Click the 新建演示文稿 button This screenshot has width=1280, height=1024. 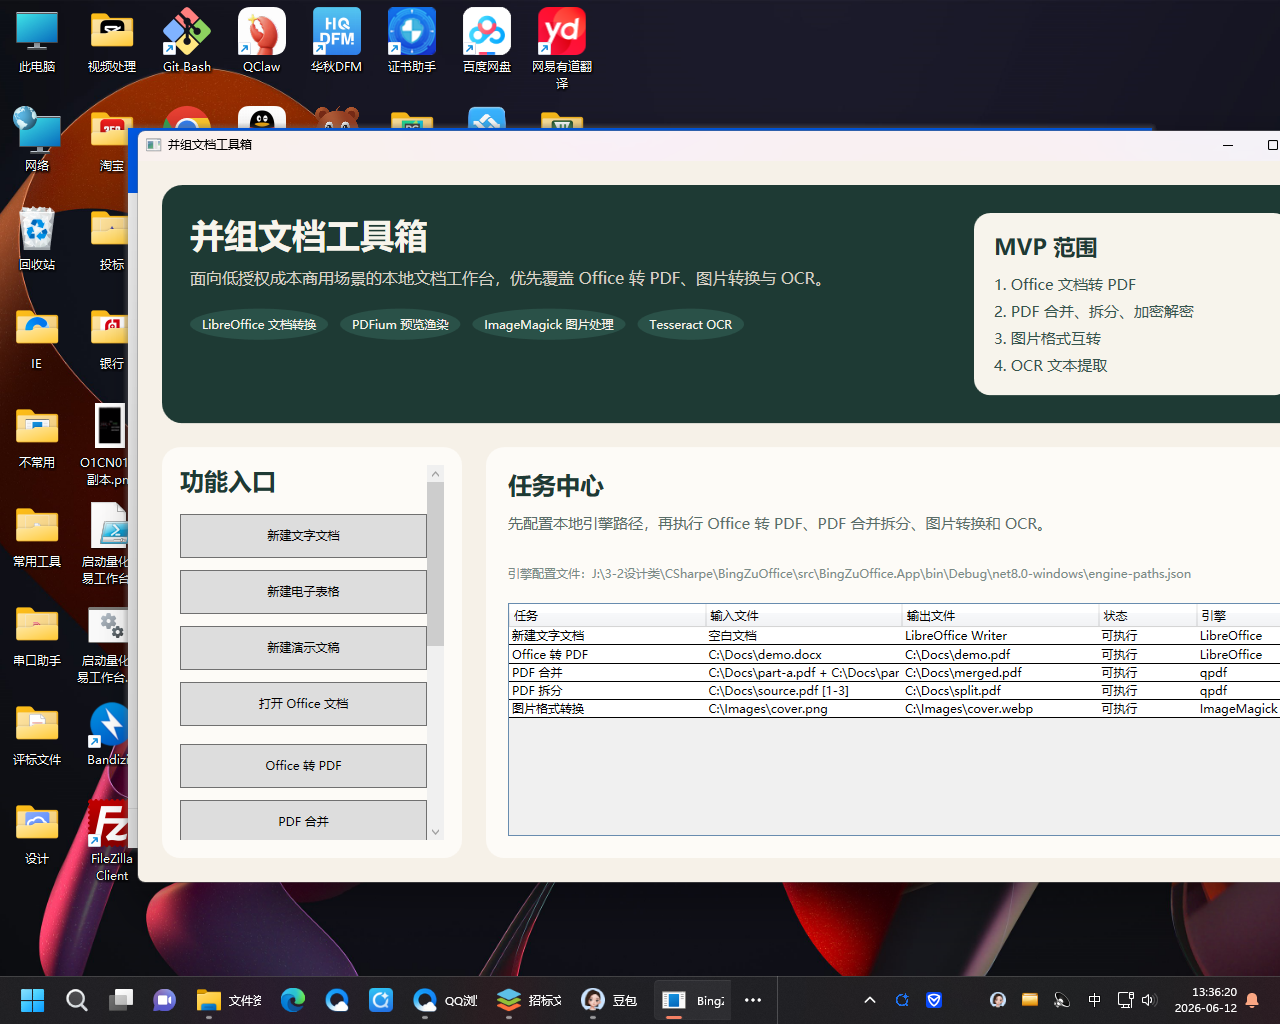click(x=303, y=648)
